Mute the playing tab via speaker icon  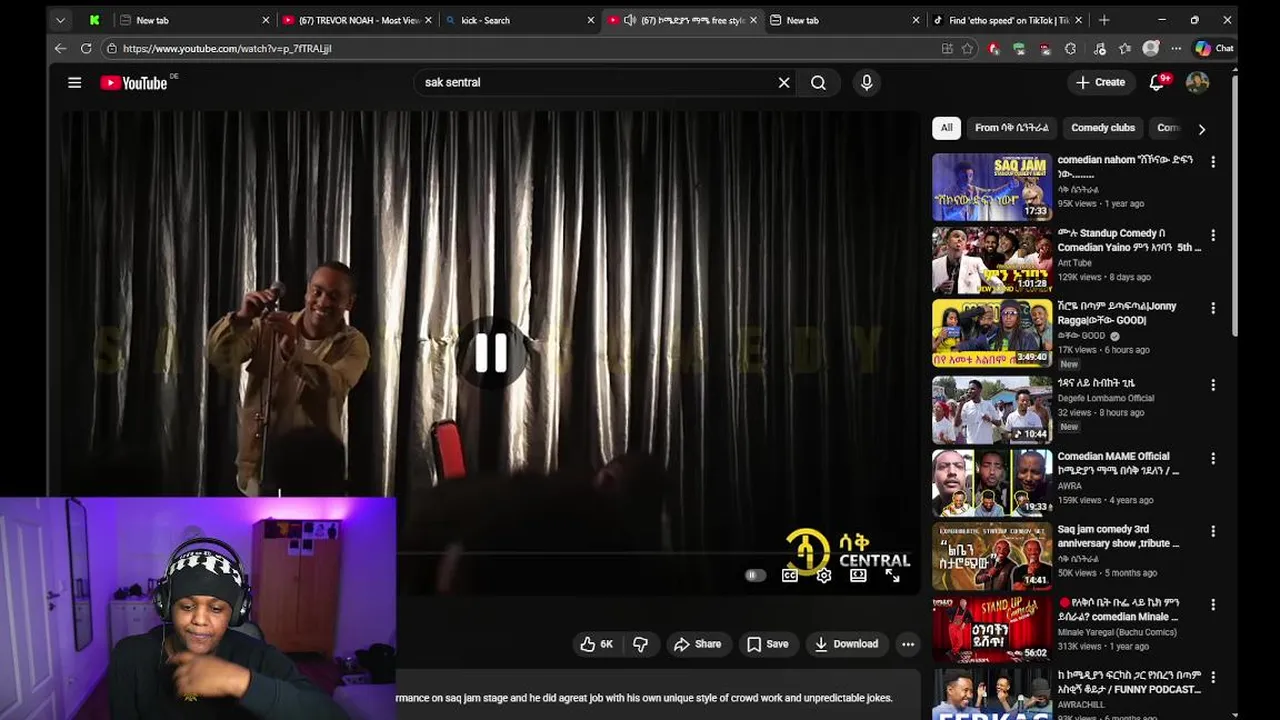[x=629, y=20]
